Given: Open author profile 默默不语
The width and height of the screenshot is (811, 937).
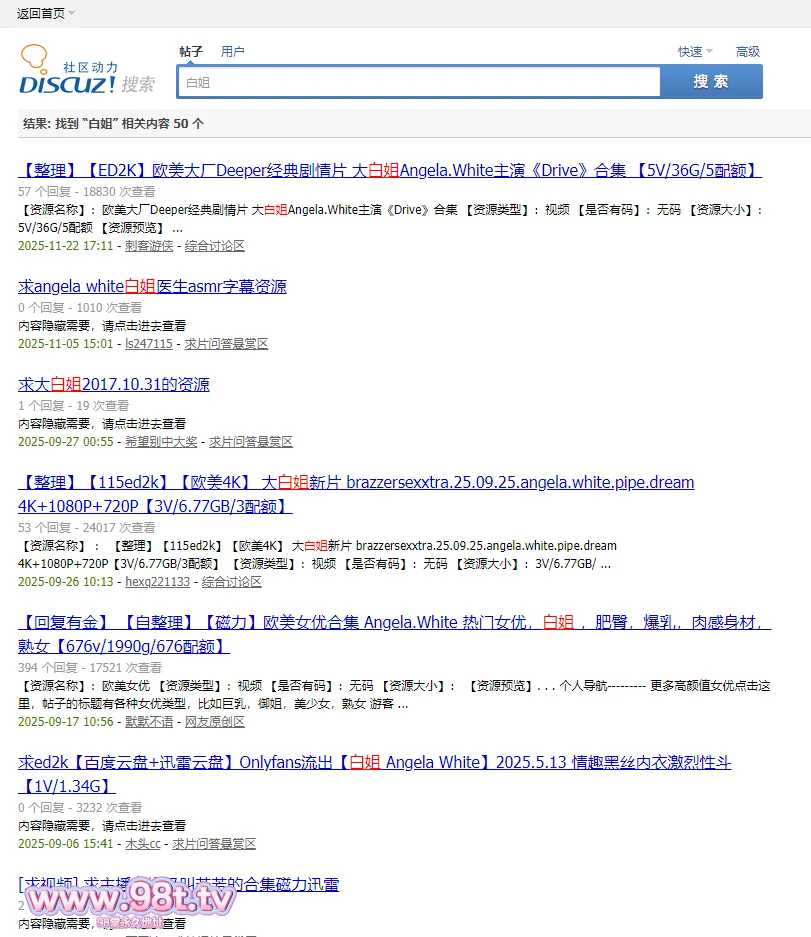Looking at the screenshot, I should (x=148, y=722).
